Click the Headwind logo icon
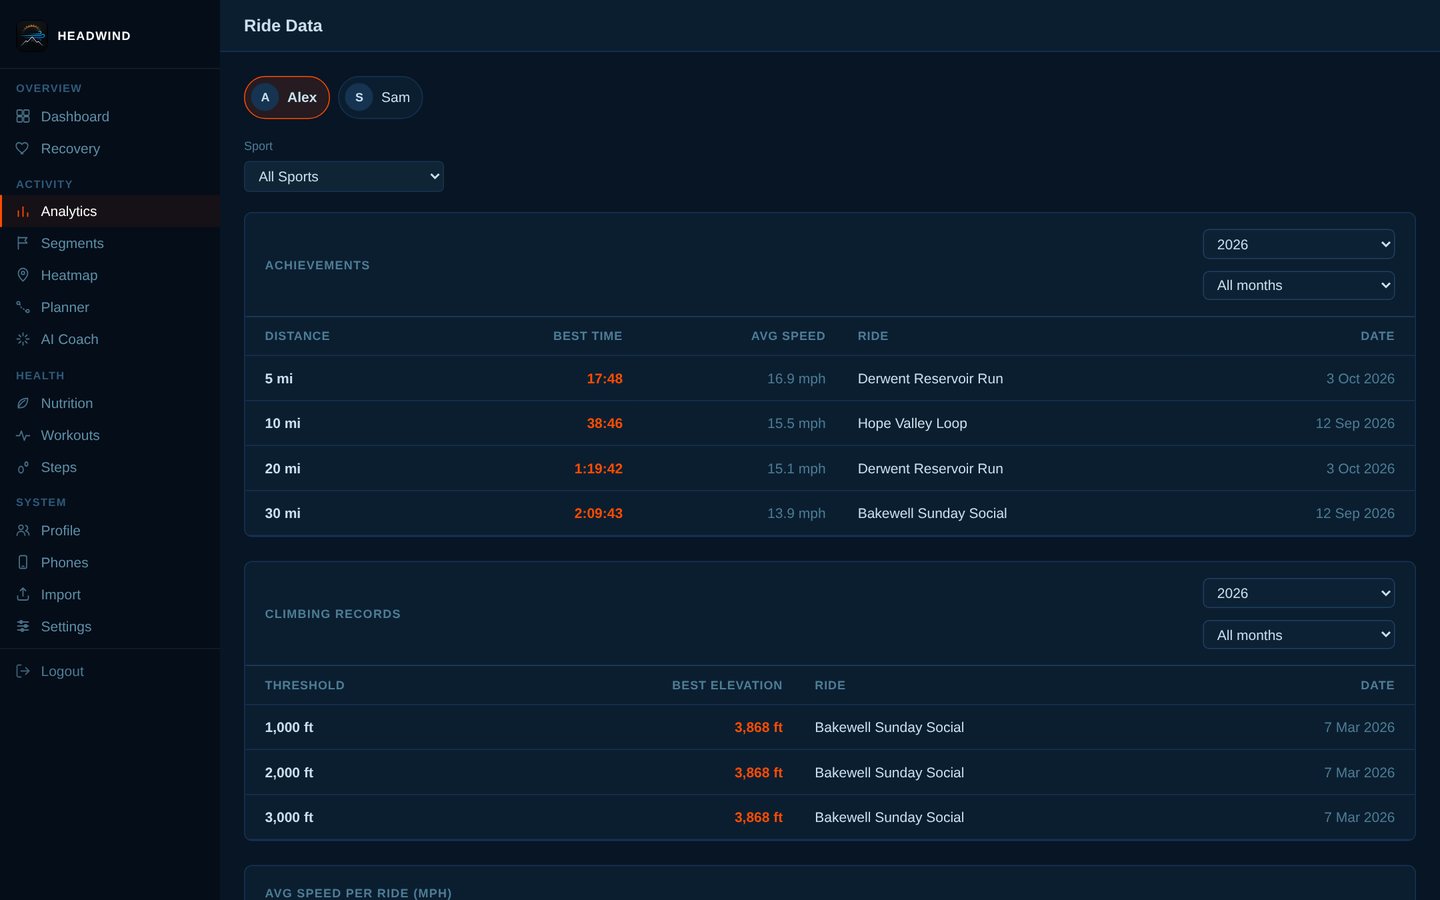This screenshot has width=1440, height=900. pyautogui.click(x=32, y=35)
